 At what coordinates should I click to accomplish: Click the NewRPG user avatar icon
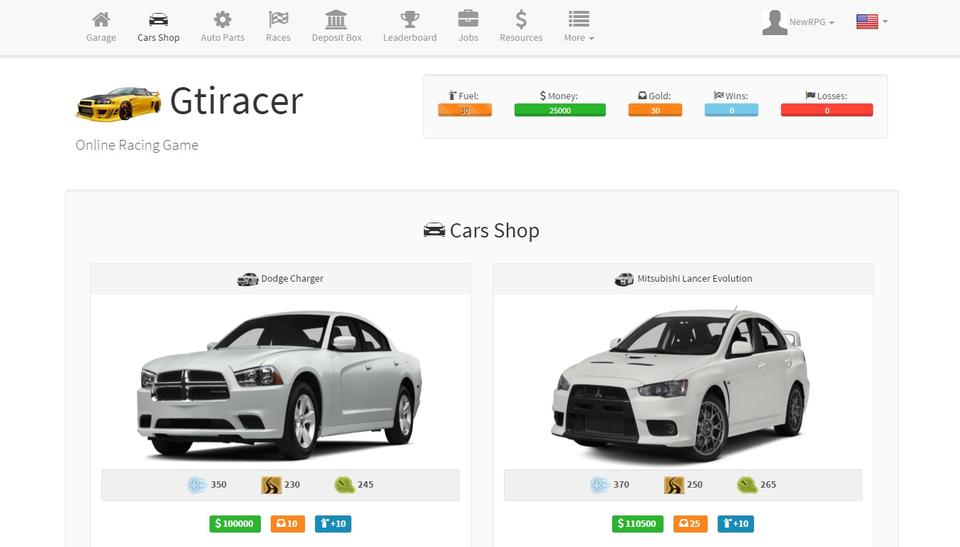(x=774, y=23)
